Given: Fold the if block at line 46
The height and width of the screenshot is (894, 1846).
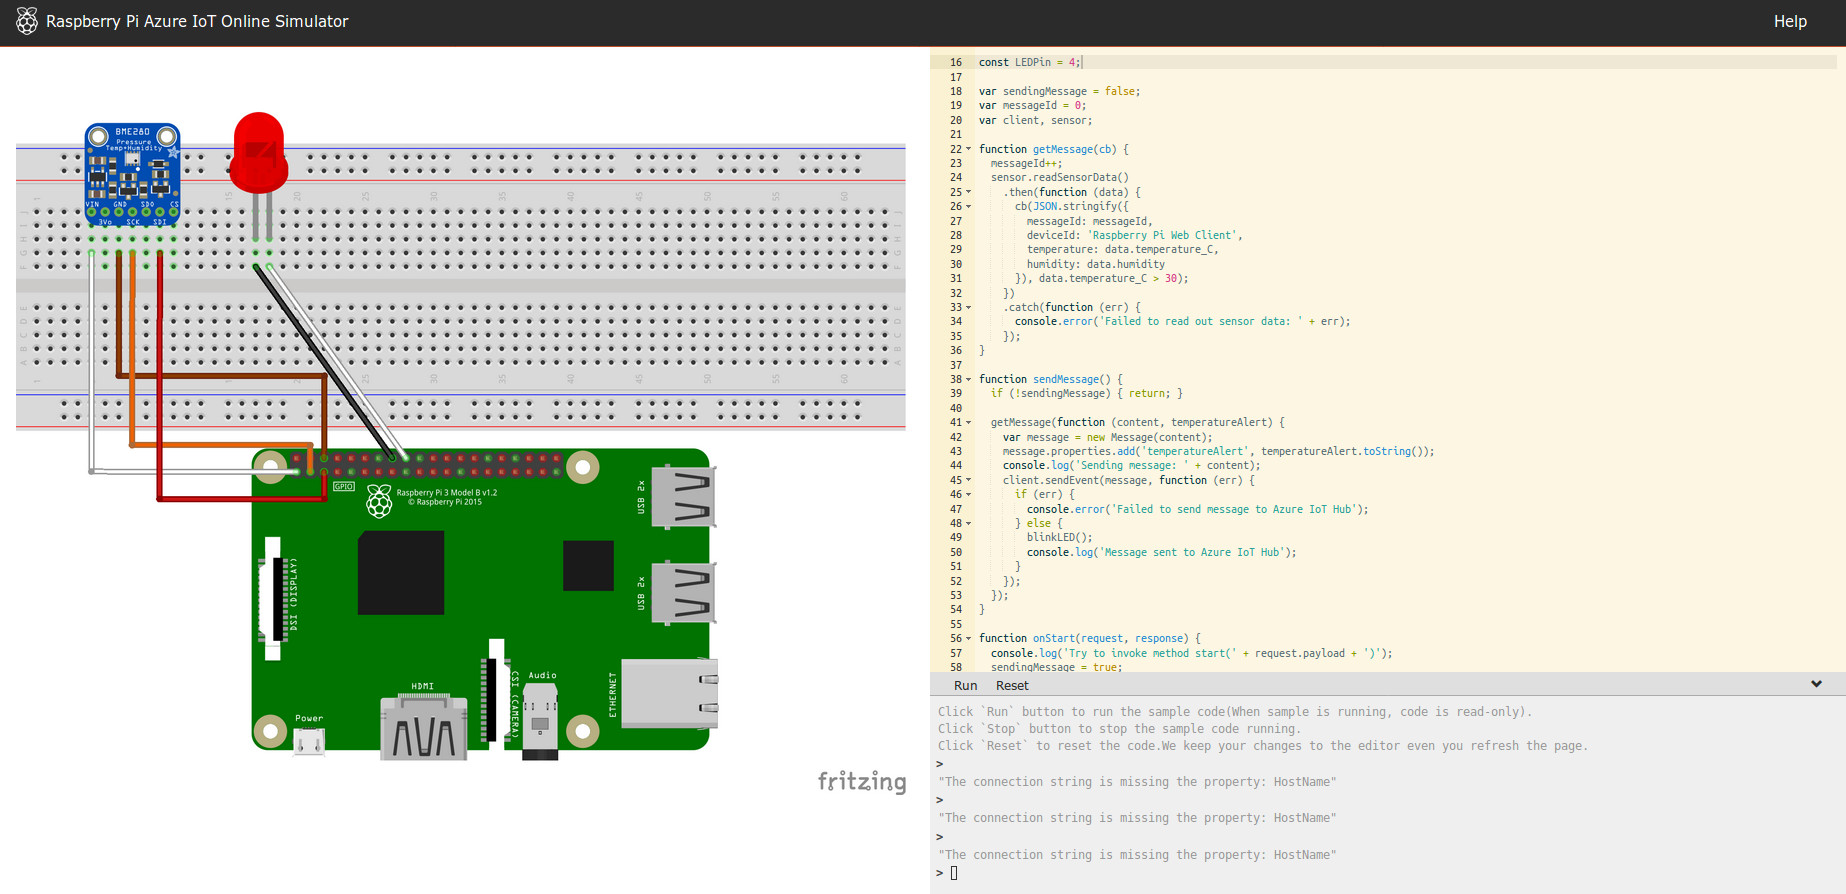Looking at the screenshot, I should 968,494.
